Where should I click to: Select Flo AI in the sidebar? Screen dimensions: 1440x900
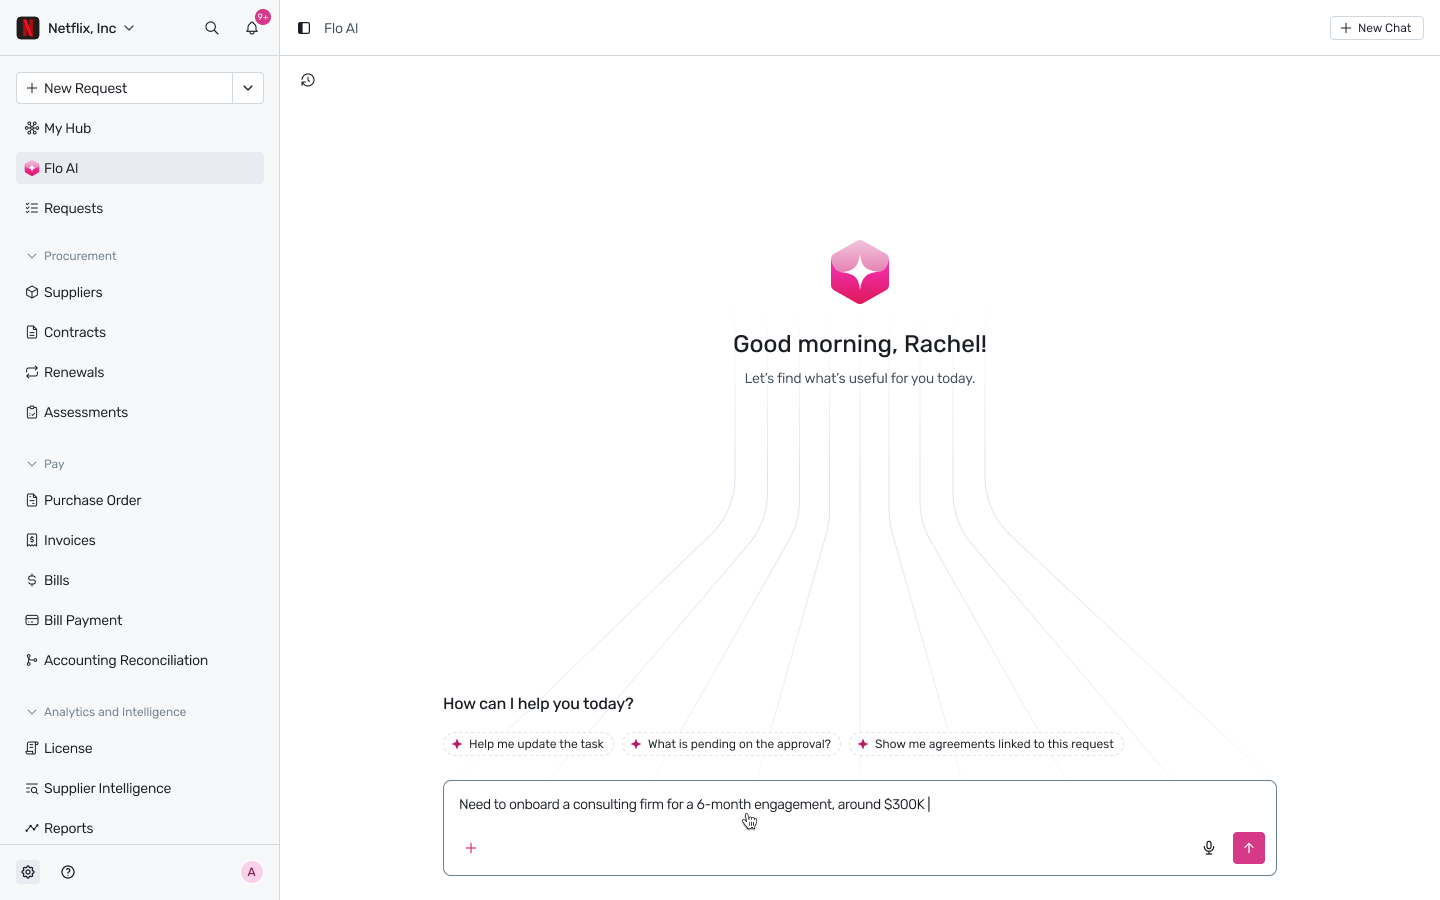click(x=140, y=168)
